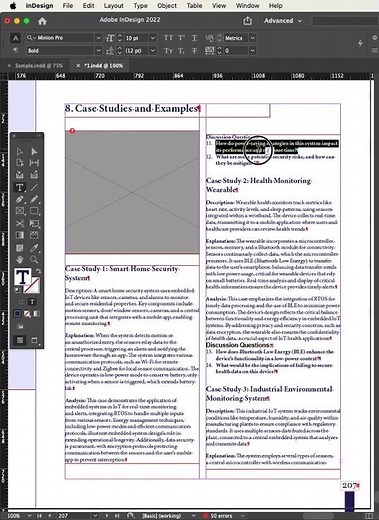Click the Home icon
Screen dimensions: 379x520
pos(42,21)
